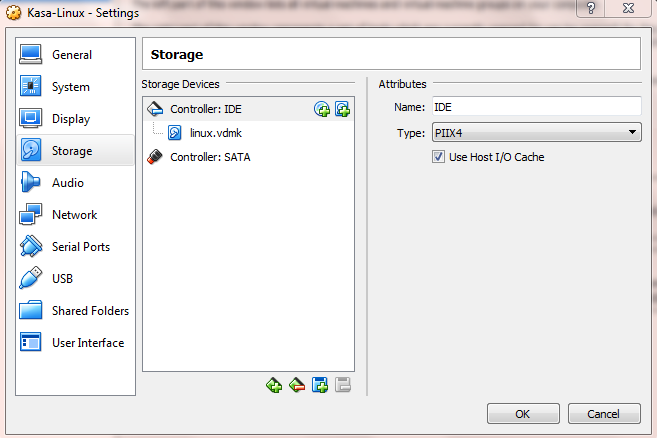
Task: Click the add optical drive icon on IDE controller
Action: [x=322, y=109]
